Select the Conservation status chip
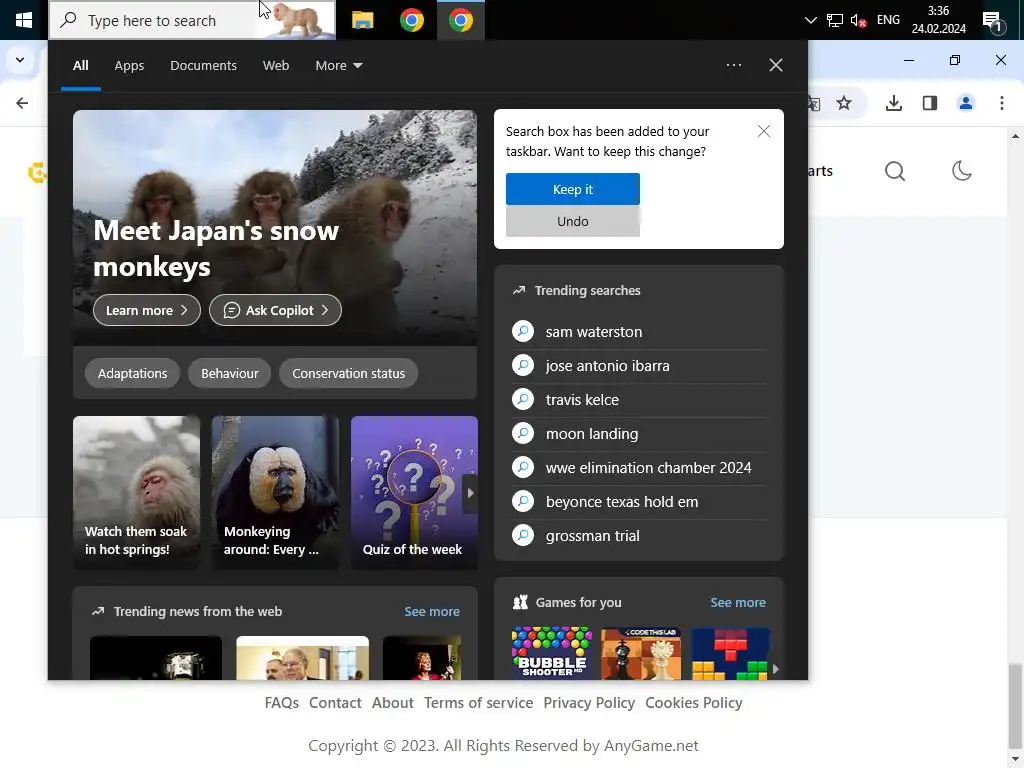The height and width of the screenshot is (768, 1024). tap(348, 374)
